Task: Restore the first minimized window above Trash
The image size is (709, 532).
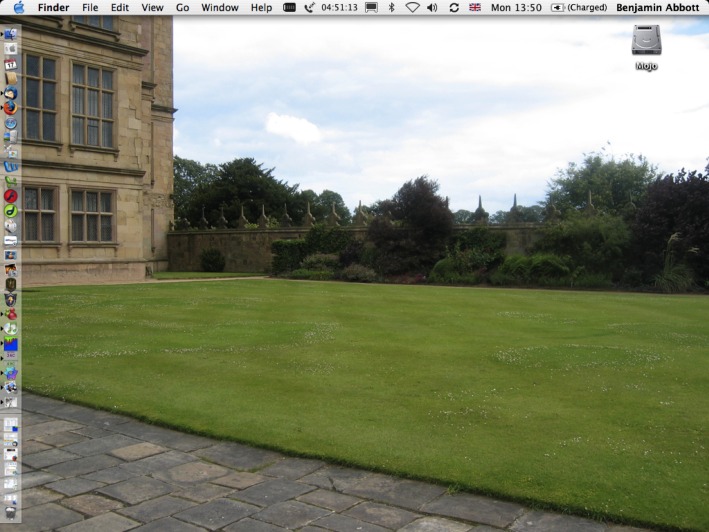Action: tap(10, 498)
